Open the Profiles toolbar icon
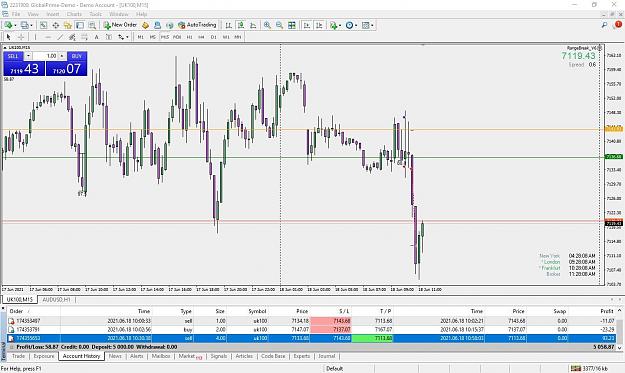625x373 pixels. click(x=24, y=25)
